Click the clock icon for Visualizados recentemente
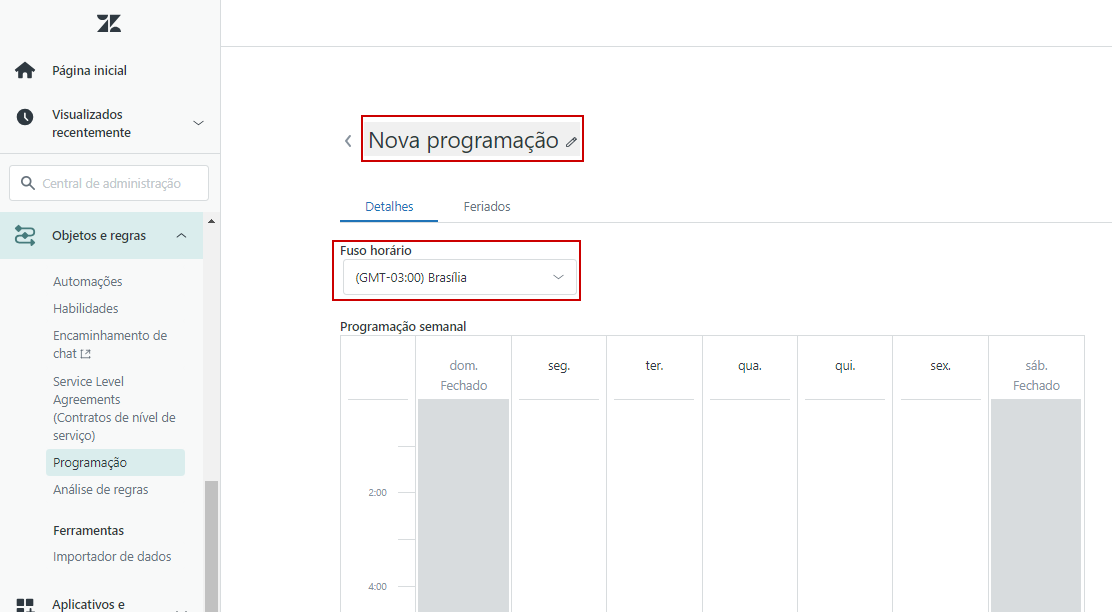 point(25,117)
